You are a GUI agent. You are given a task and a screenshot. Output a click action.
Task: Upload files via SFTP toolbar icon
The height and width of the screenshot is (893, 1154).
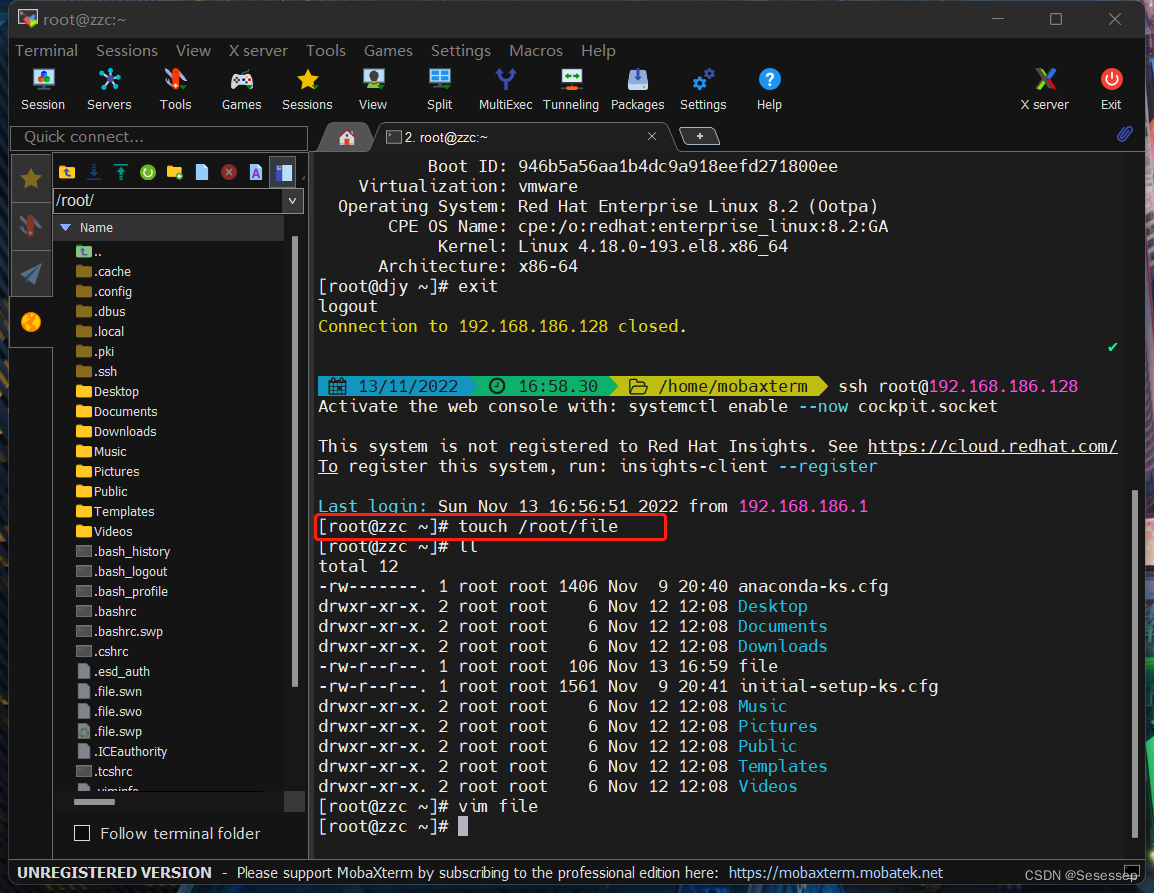121,172
